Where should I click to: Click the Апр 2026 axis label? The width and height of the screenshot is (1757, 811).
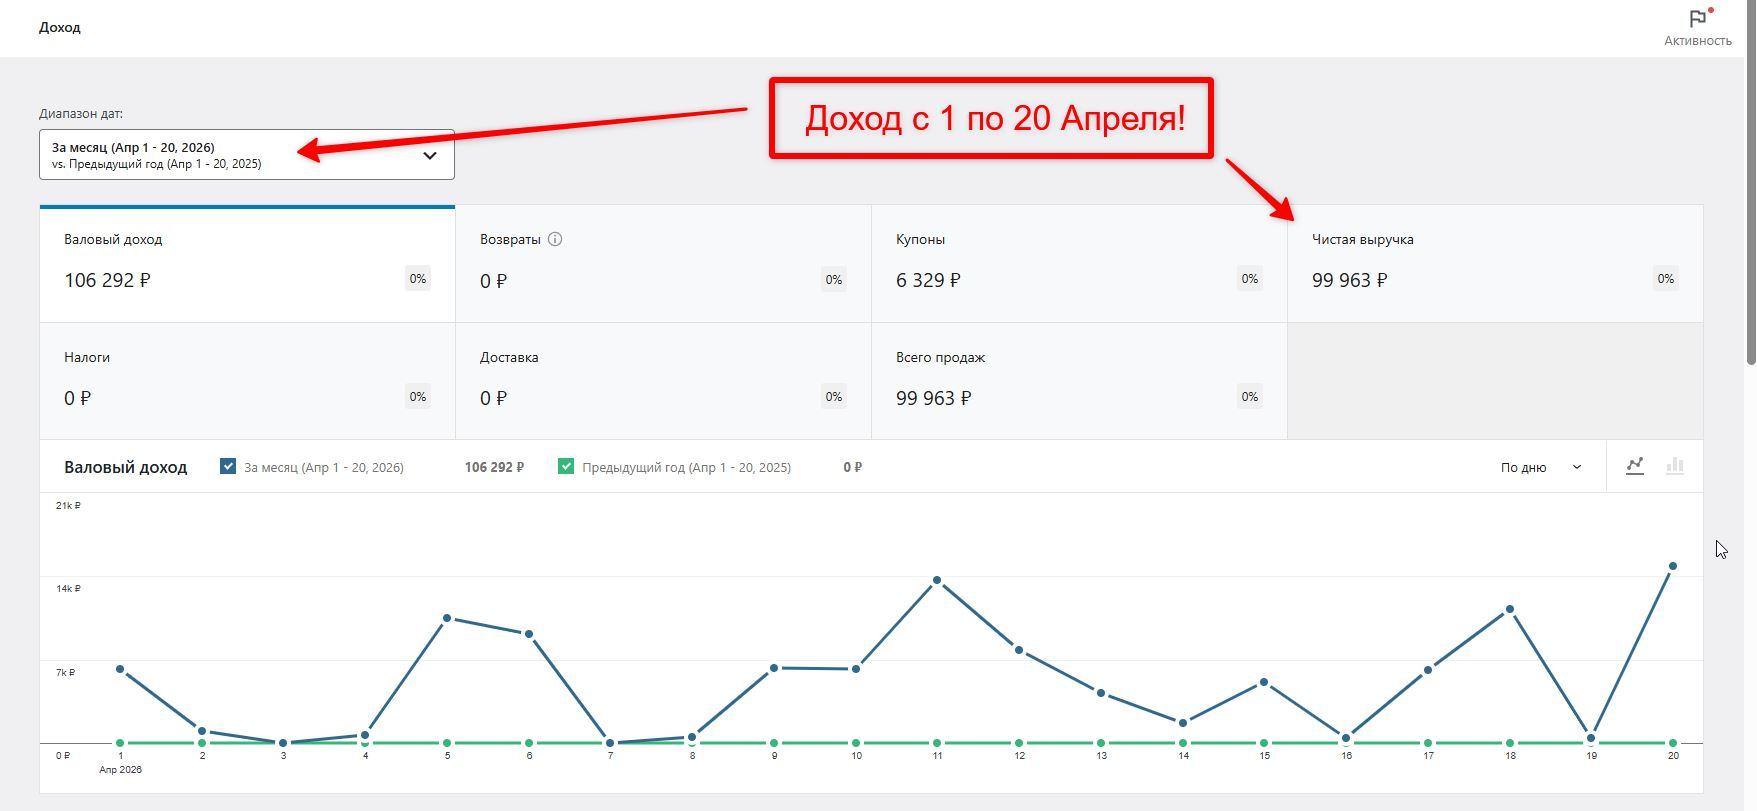click(121, 769)
